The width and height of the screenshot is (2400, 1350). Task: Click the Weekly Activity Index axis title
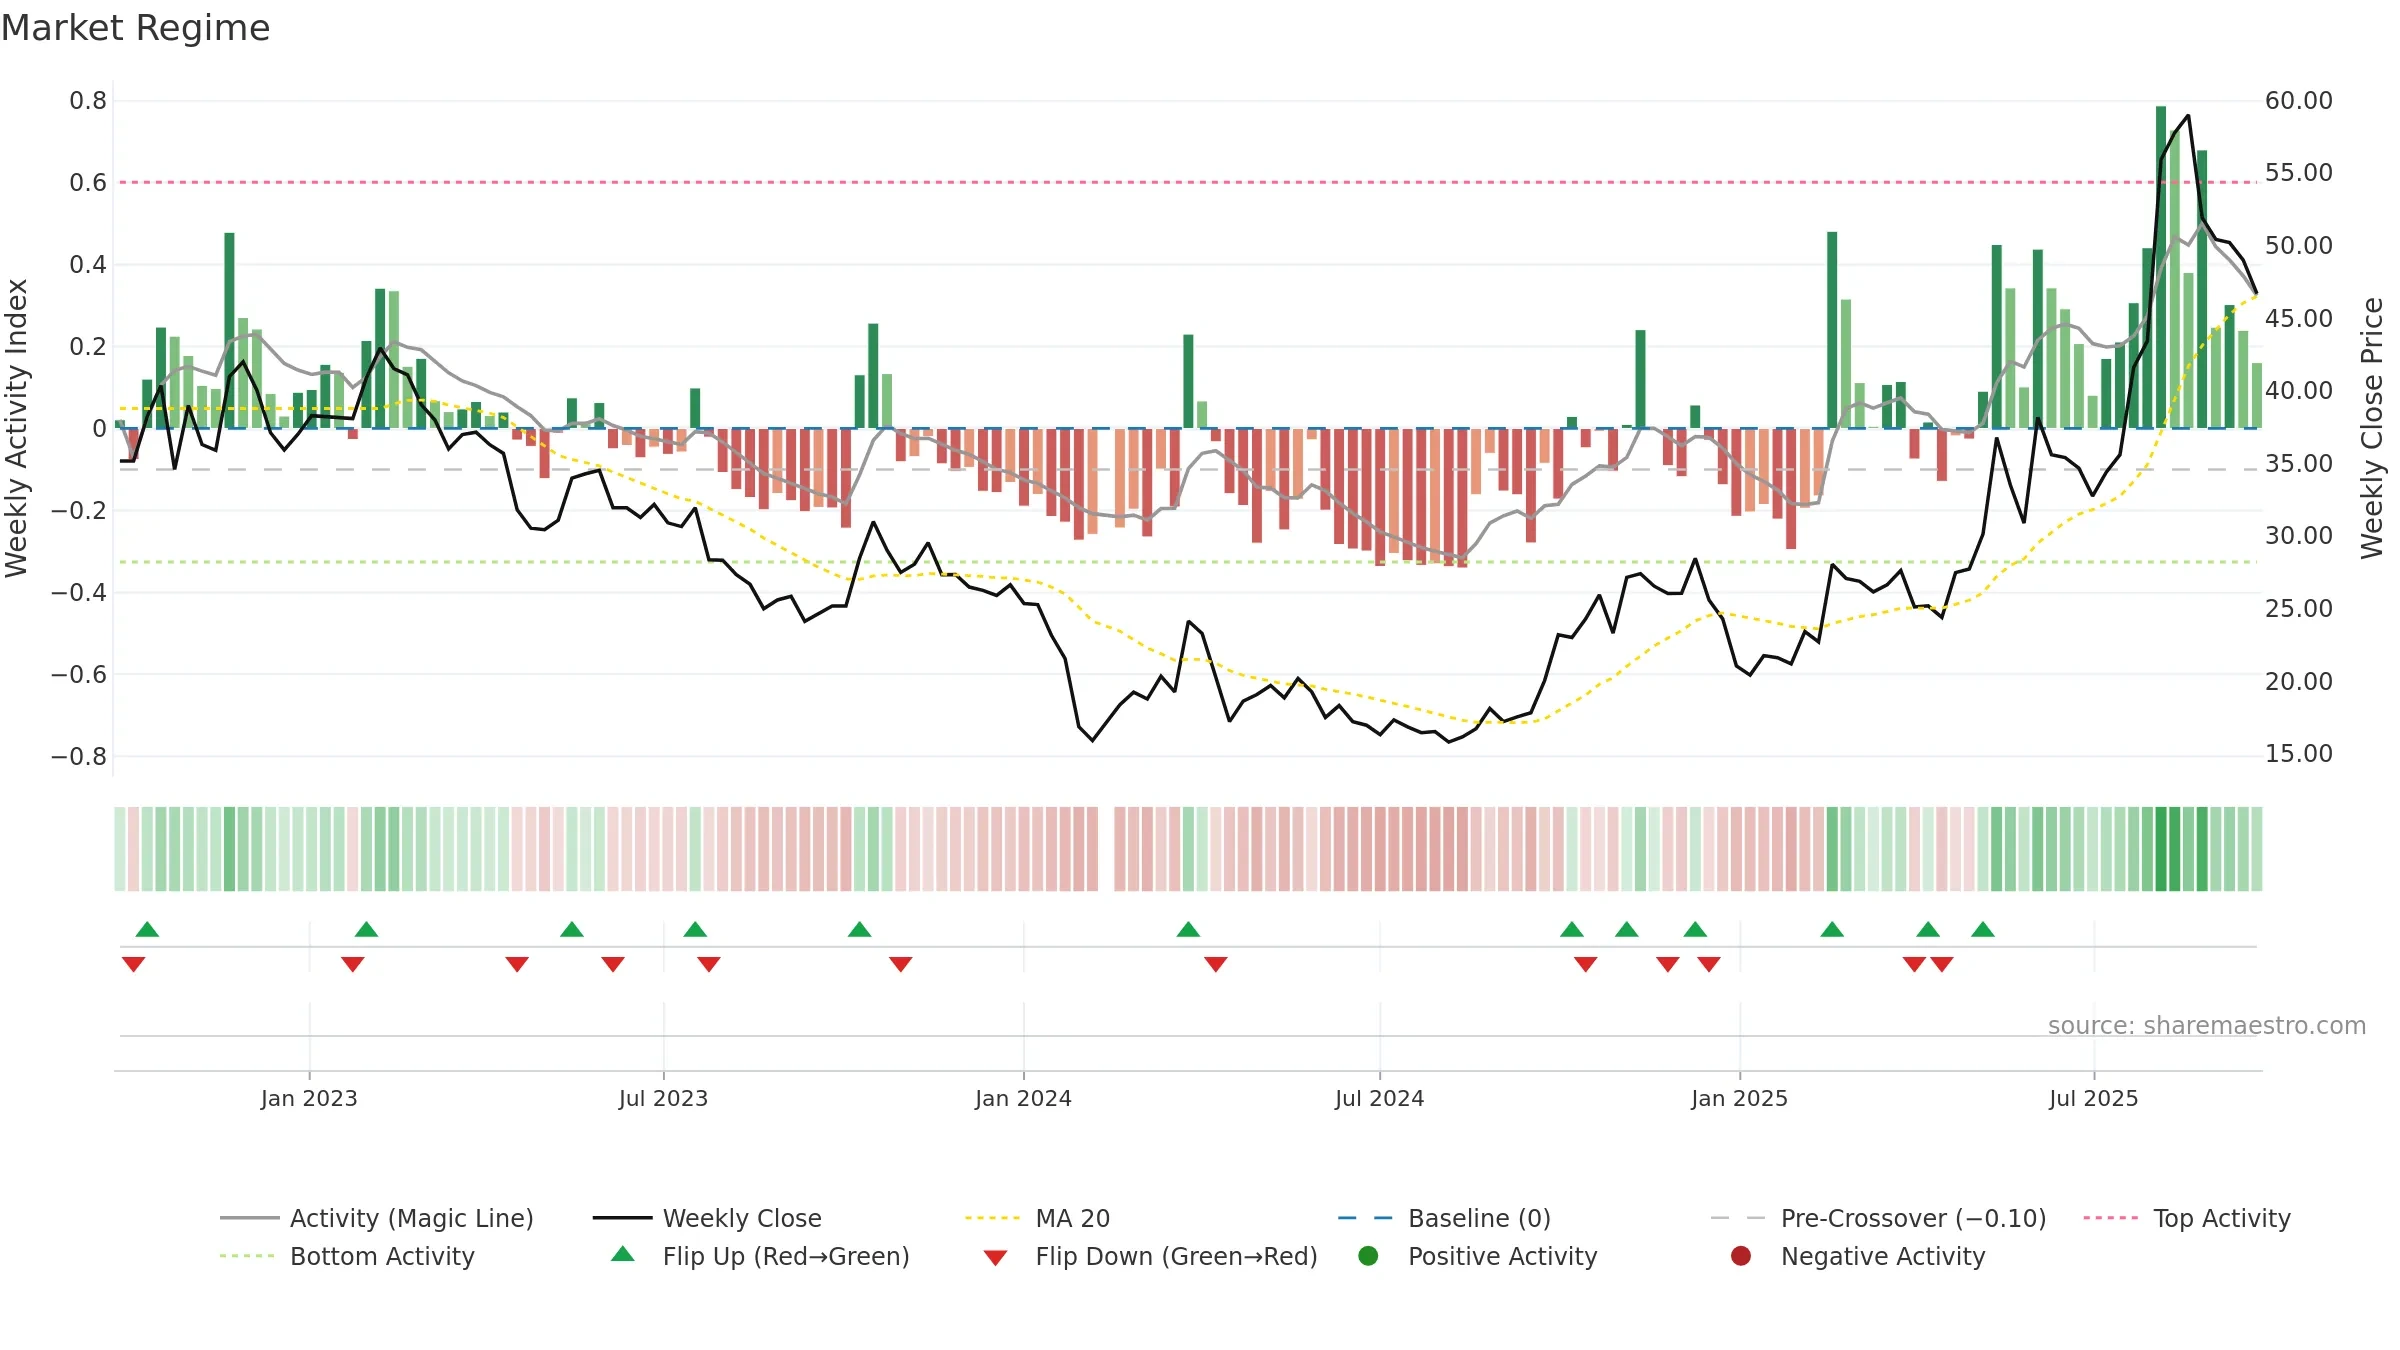coord(16,428)
